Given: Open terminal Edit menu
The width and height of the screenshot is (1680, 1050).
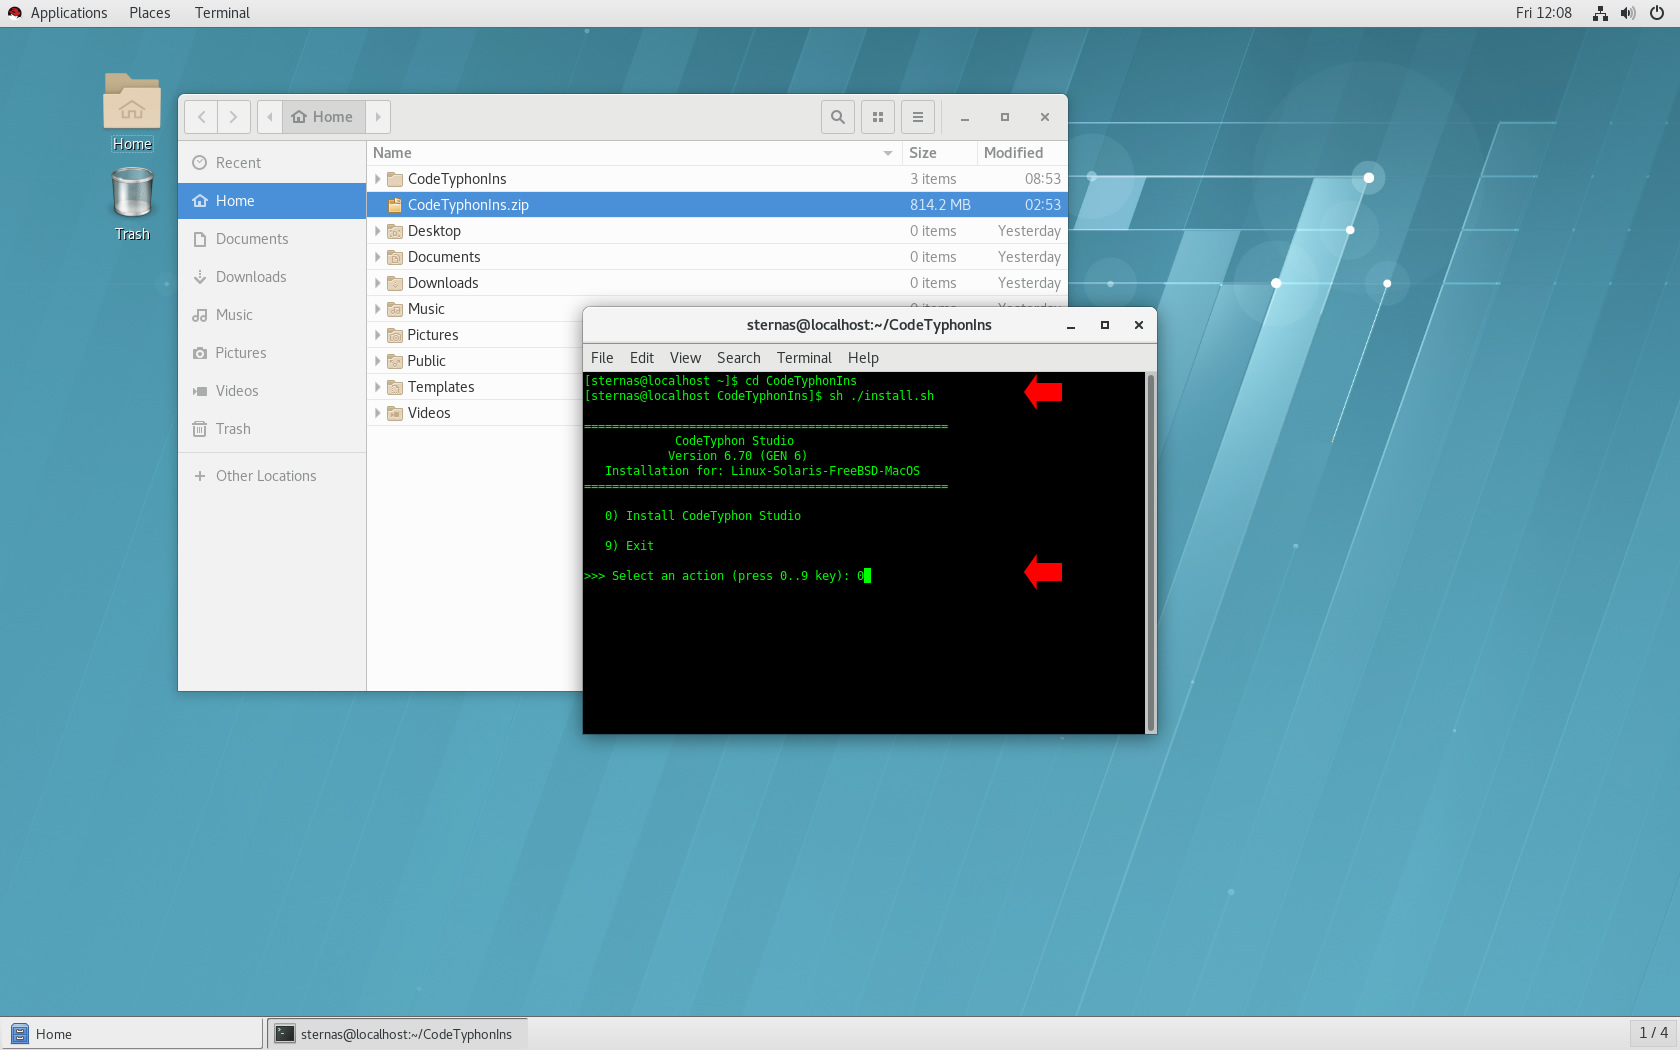Looking at the screenshot, I should (x=642, y=358).
